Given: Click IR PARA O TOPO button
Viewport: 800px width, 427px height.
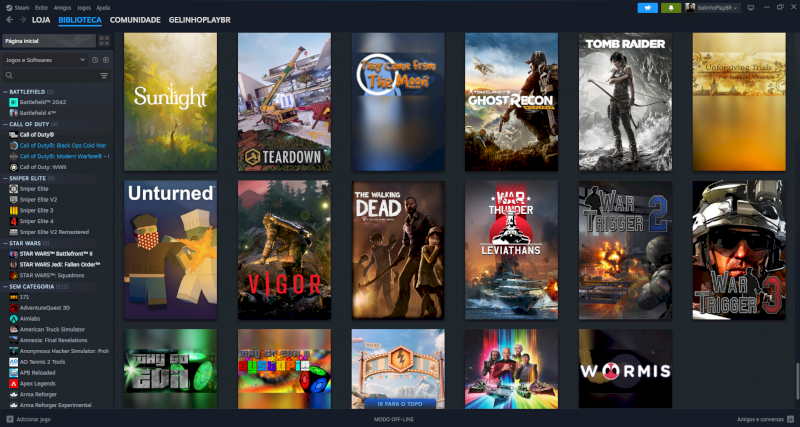Looking at the screenshot, I should (x=400, y=404).
